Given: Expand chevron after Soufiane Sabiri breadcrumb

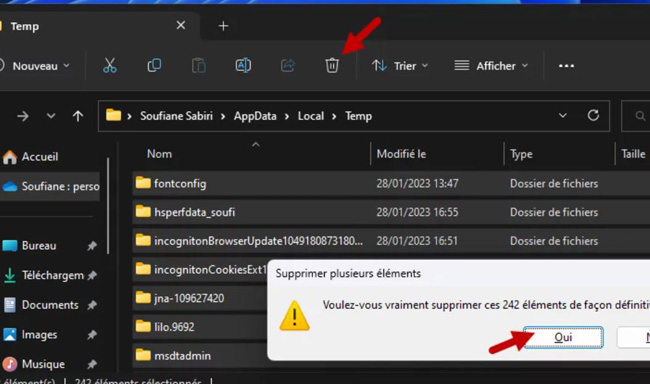Looking at the screenshot, I should point(223,117).
